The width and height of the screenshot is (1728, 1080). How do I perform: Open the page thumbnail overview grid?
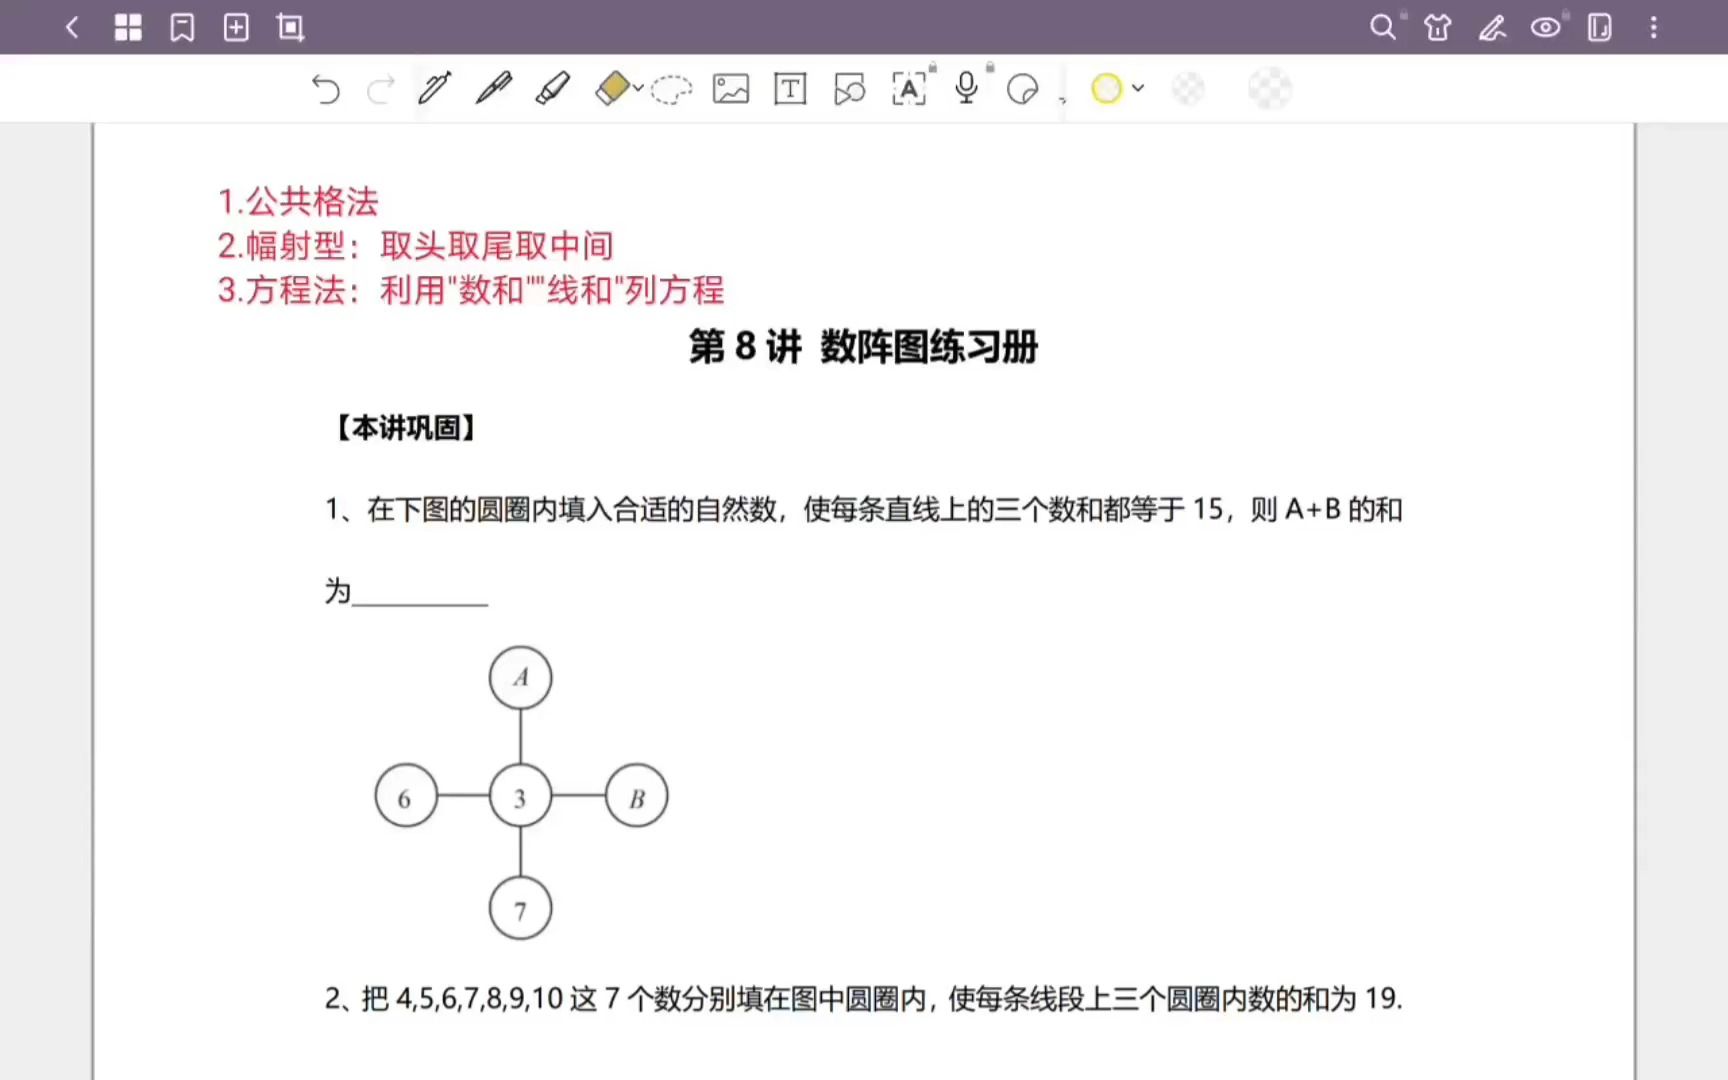[128, 27]
